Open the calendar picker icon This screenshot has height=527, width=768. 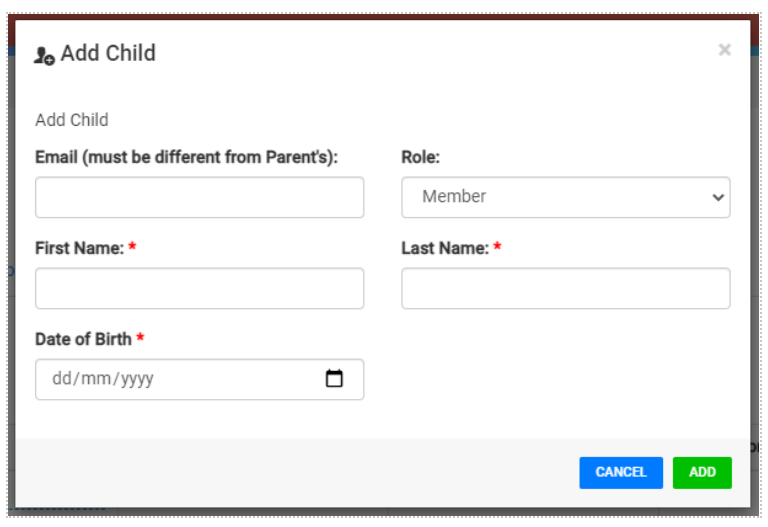pos(334,379)
